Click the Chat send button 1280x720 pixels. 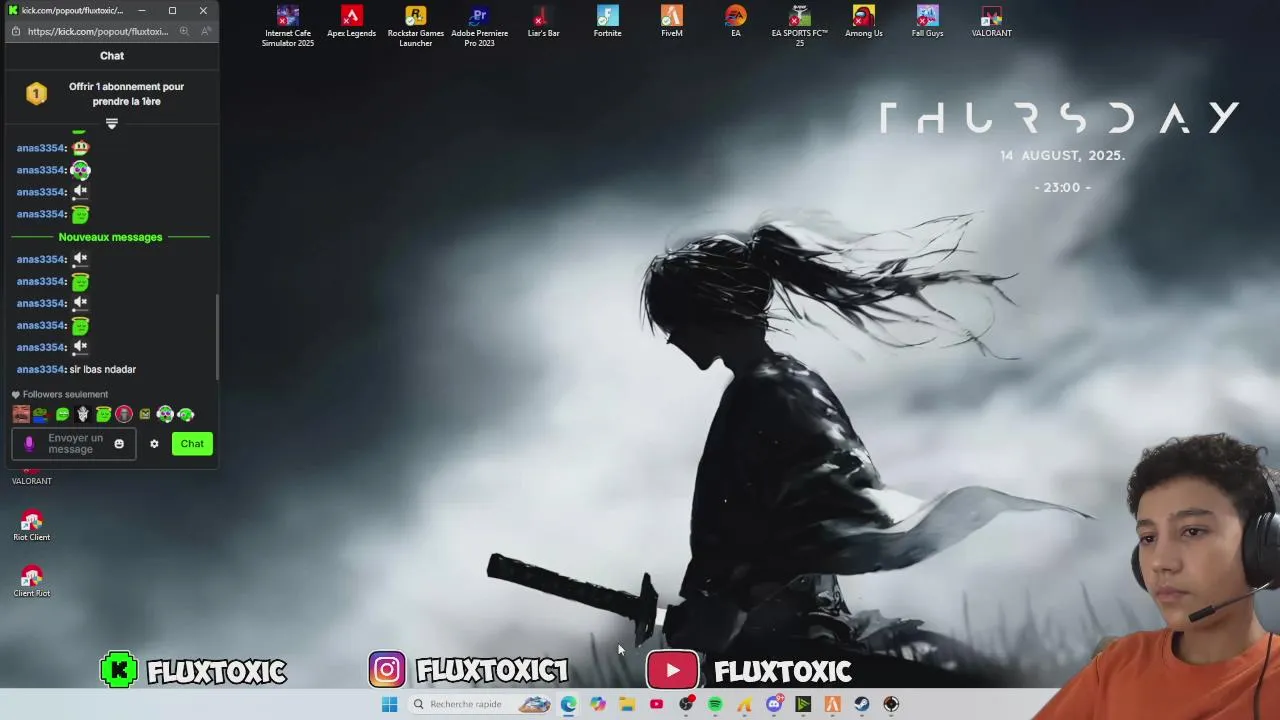coord(192,444)
